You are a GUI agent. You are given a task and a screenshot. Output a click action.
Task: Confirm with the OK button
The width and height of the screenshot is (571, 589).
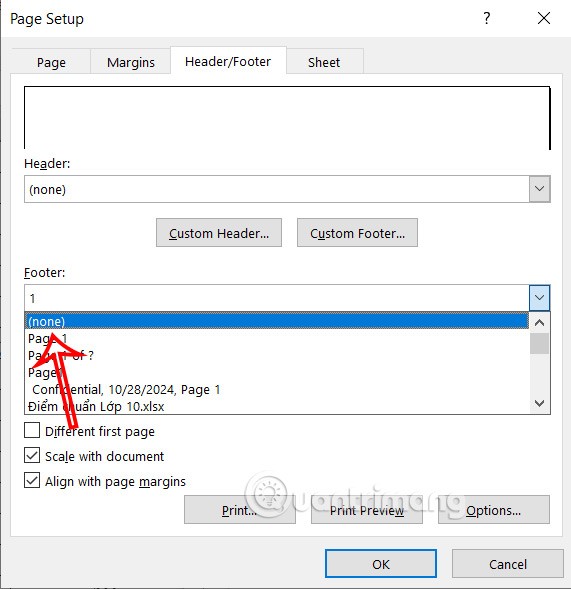click(381, 564)
